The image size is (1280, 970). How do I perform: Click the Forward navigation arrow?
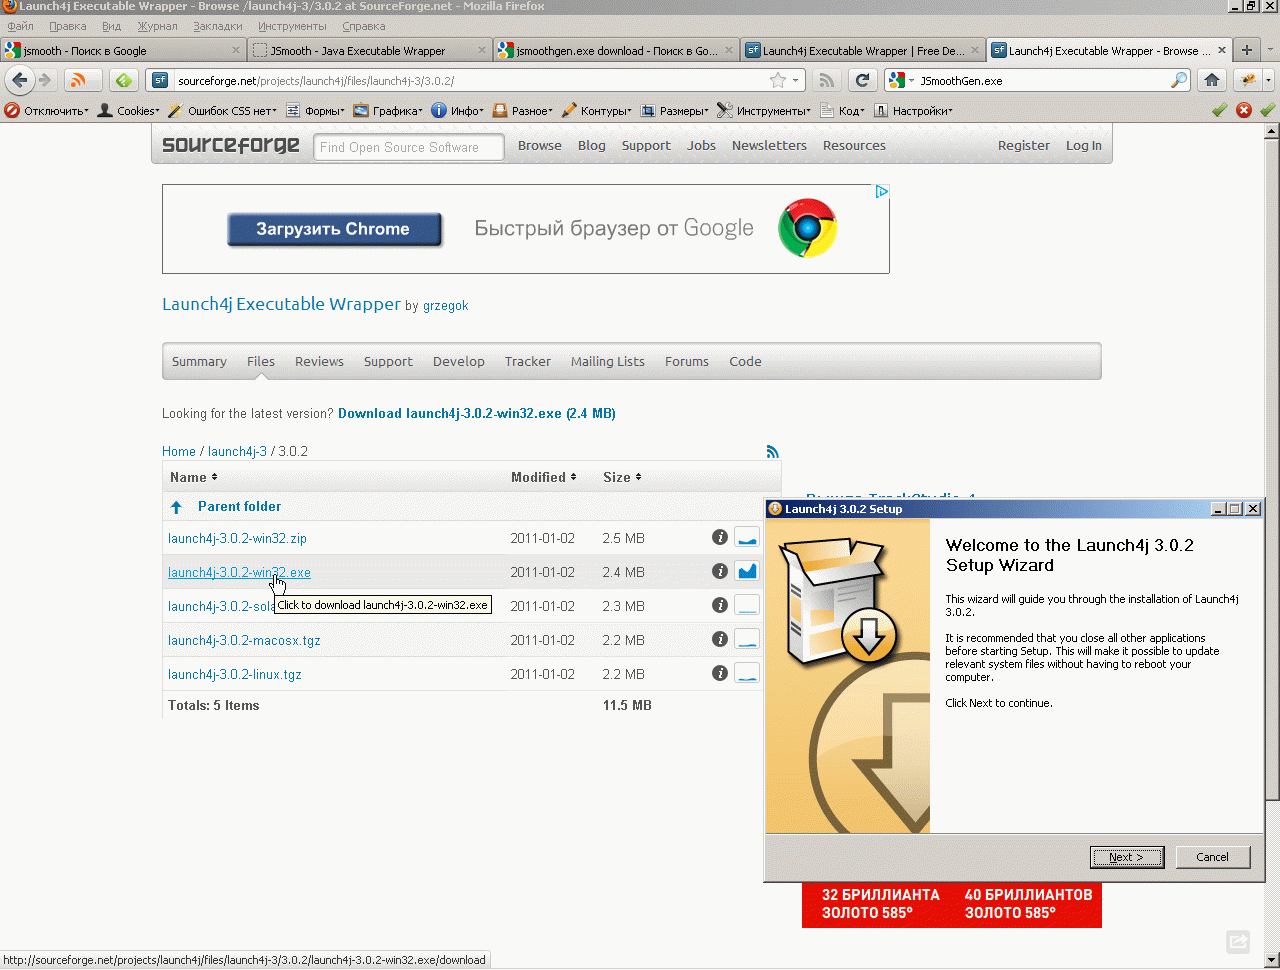click(x=44, y=81)
